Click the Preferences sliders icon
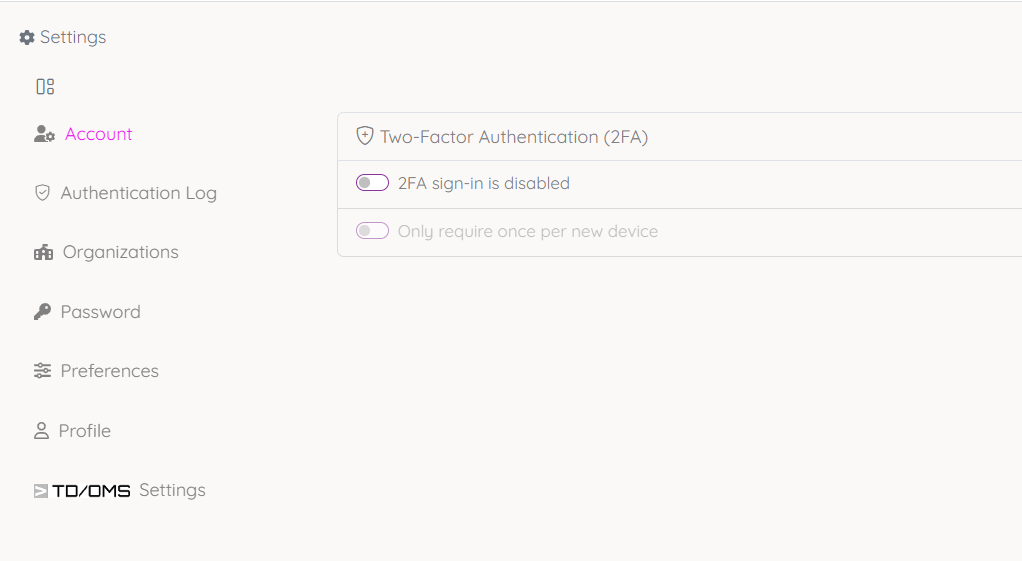The height and width of the screenshot is (561, 1022). tap(42, 371)
